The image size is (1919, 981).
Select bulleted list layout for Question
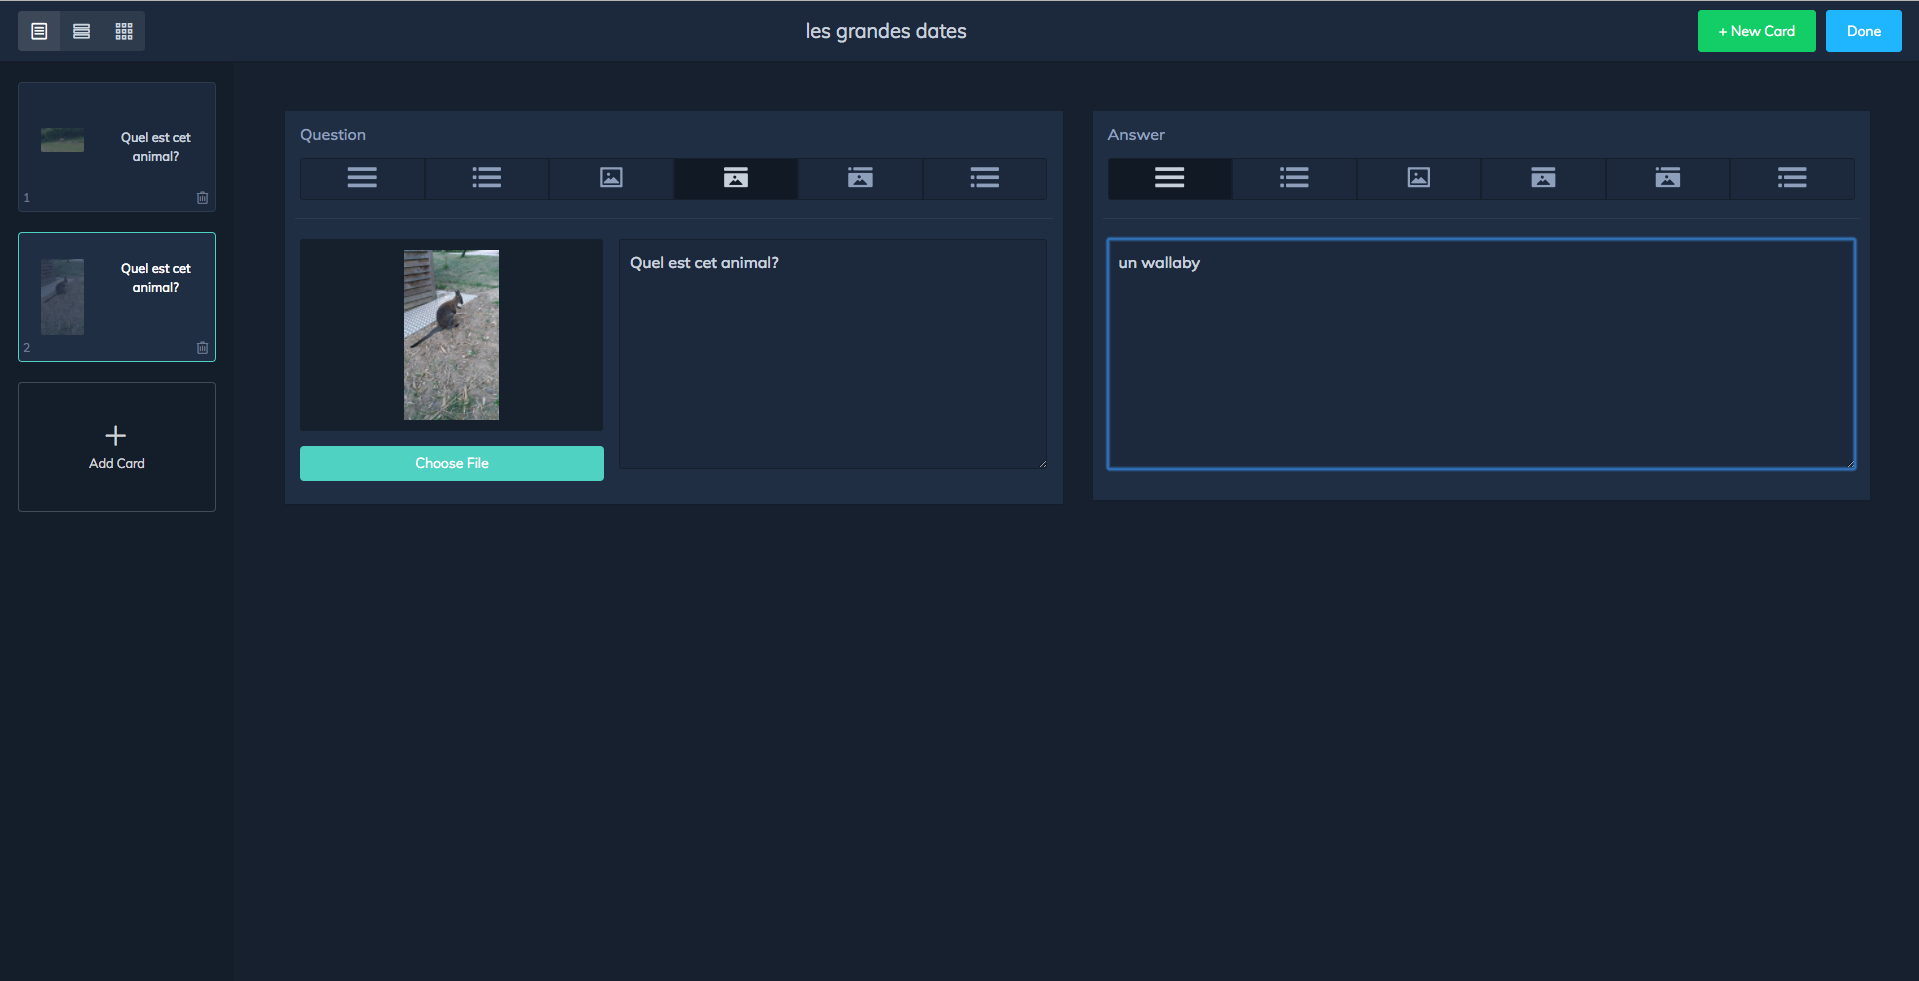(487, 178)
